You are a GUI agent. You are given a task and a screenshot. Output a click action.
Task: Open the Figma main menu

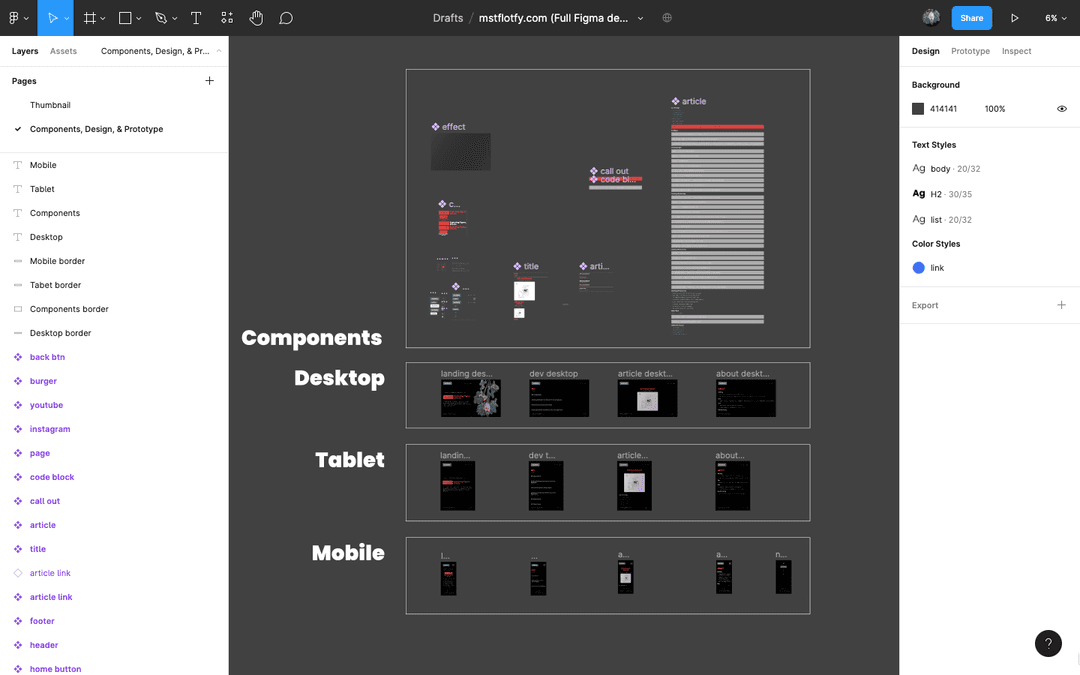(14, 17)
